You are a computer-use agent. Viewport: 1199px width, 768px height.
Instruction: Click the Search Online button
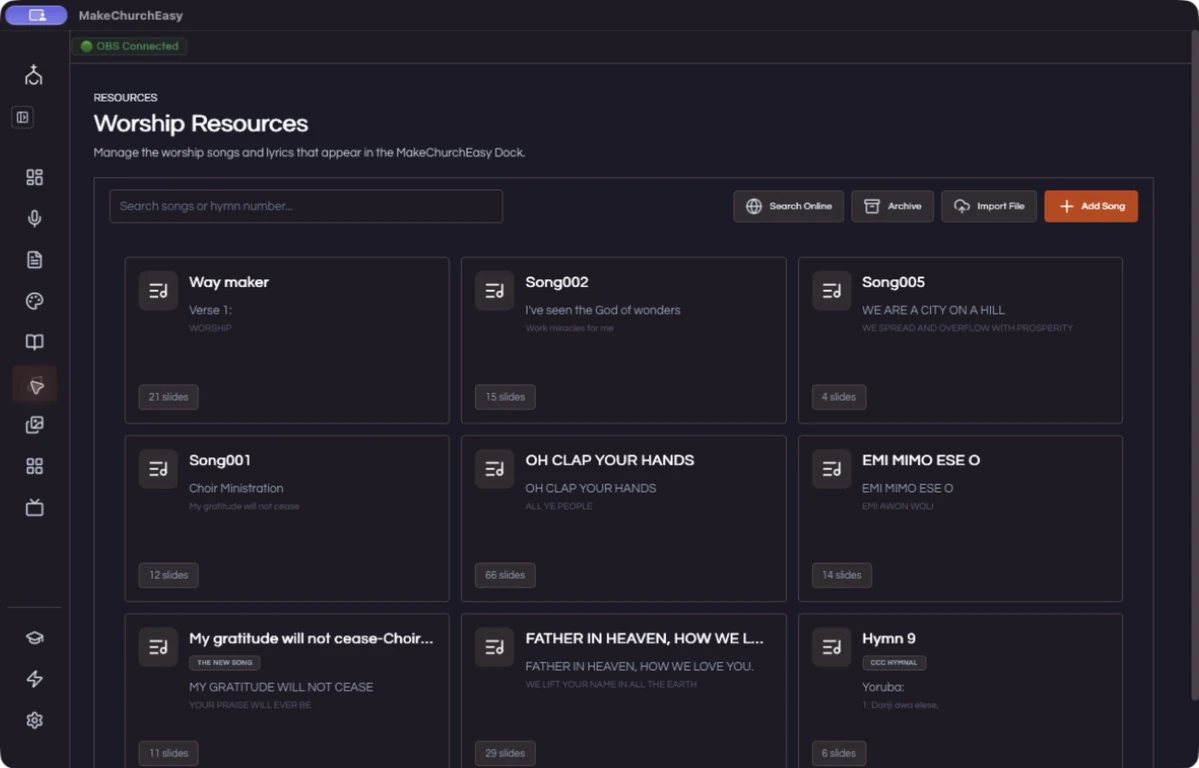coord(788,207)
